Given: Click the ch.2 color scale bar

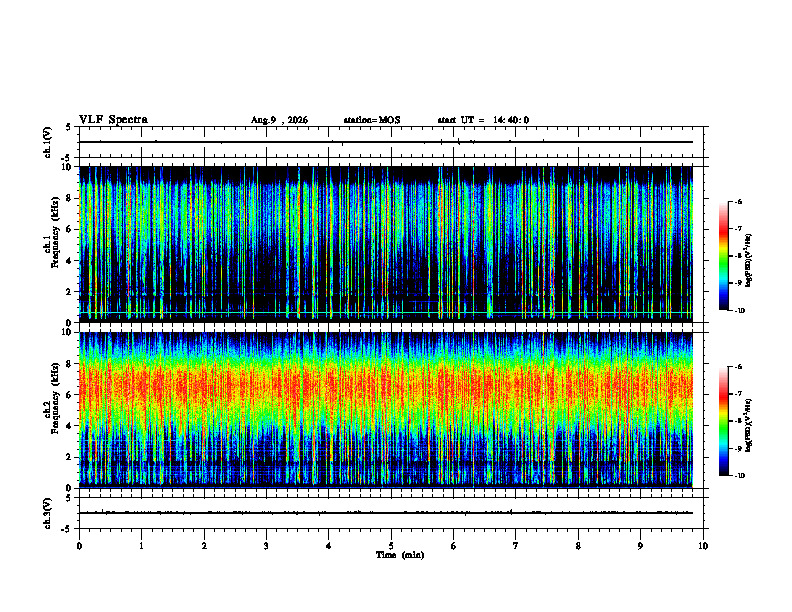Looking at the screenshot, I should point(724,421).
